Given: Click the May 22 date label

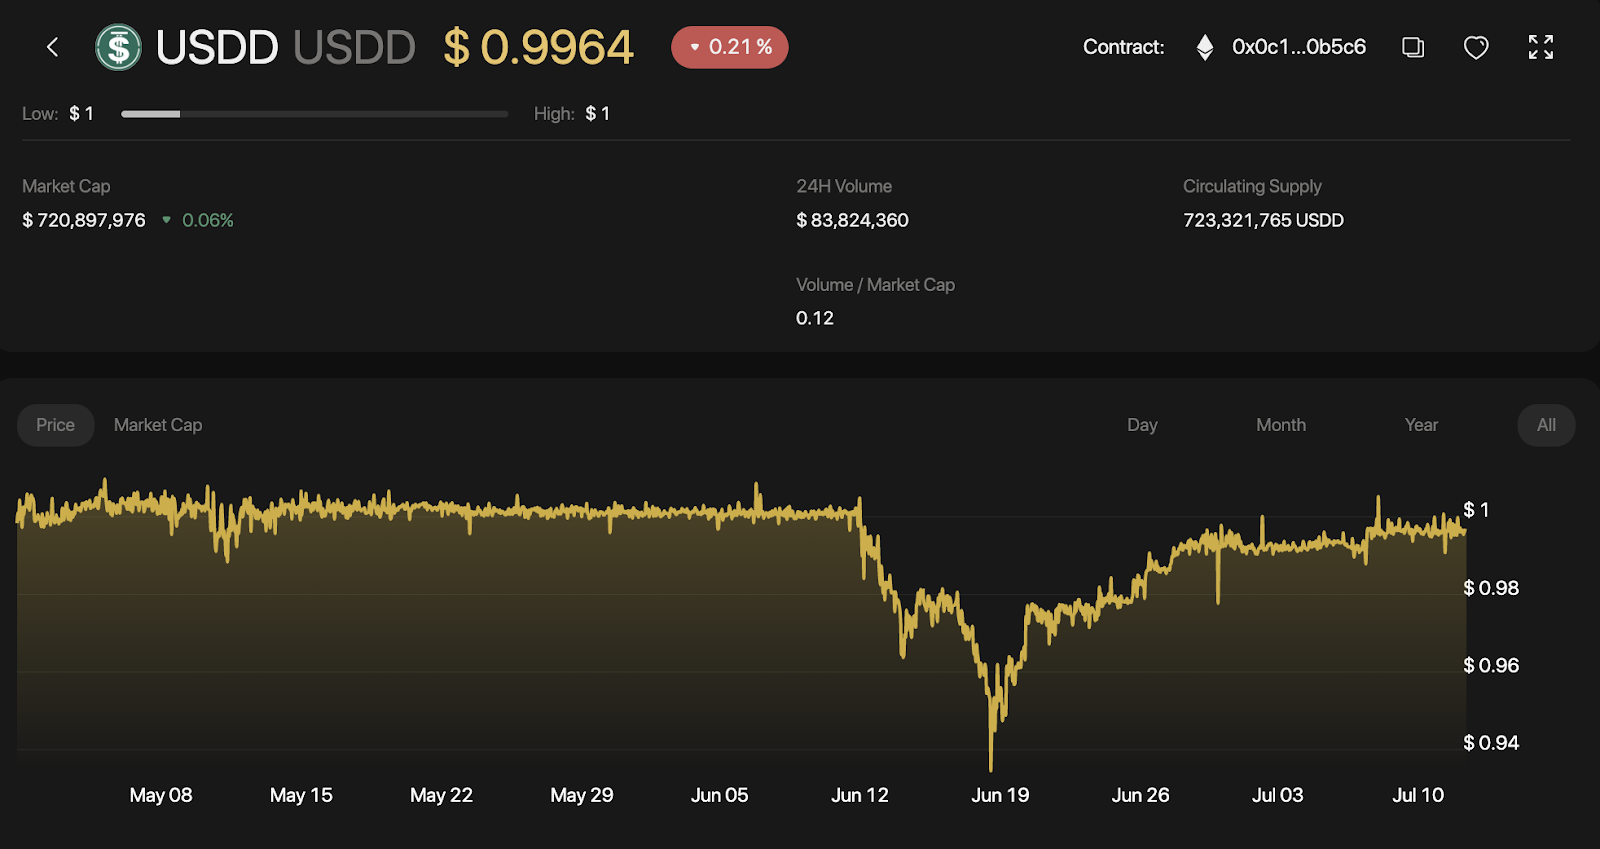Looking at the screenshot, I should [441, 795].
